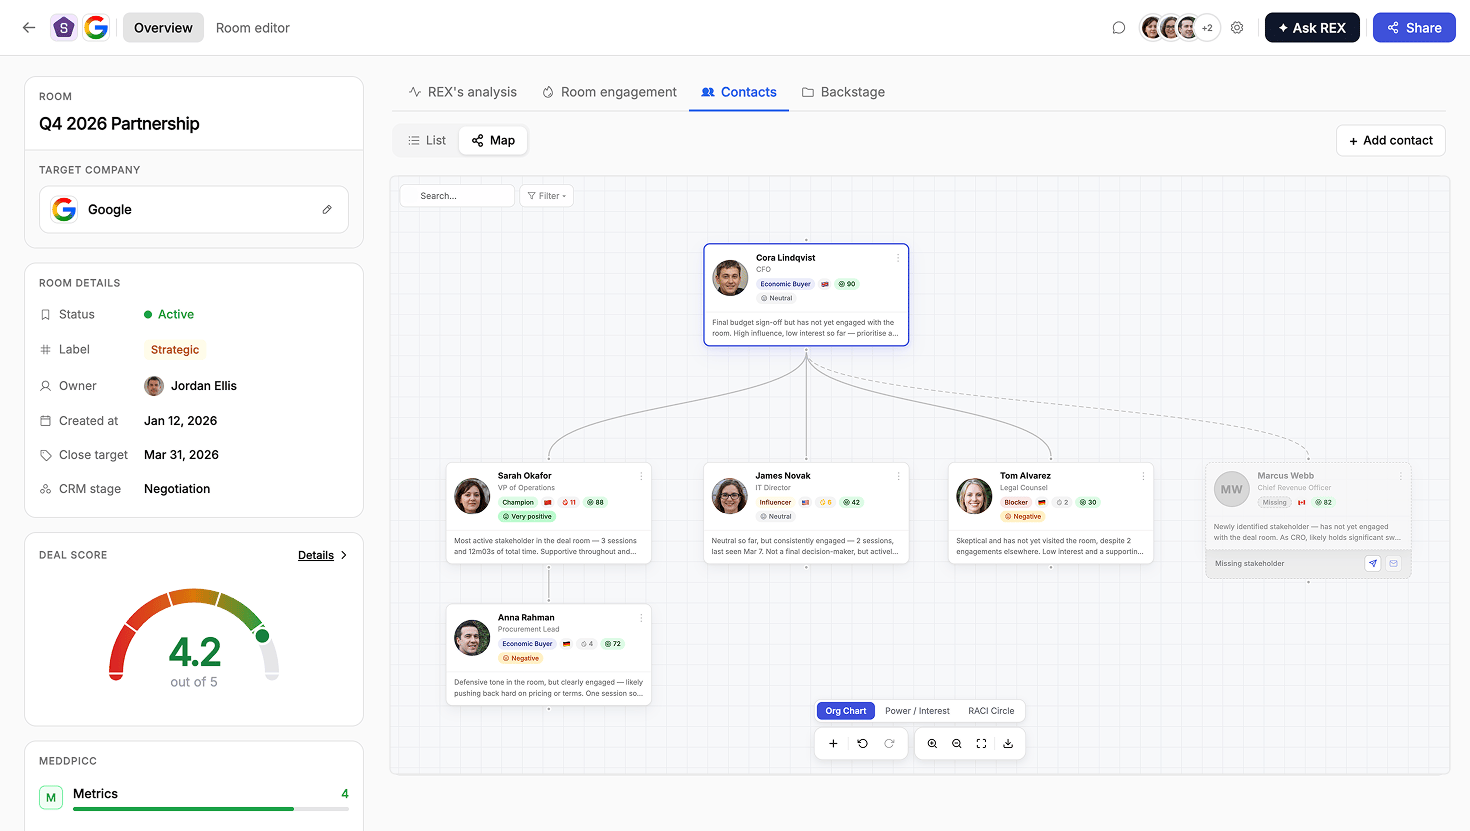Open the deal score Details link
Screen dimensions: 1470x831
click(316, 555)
